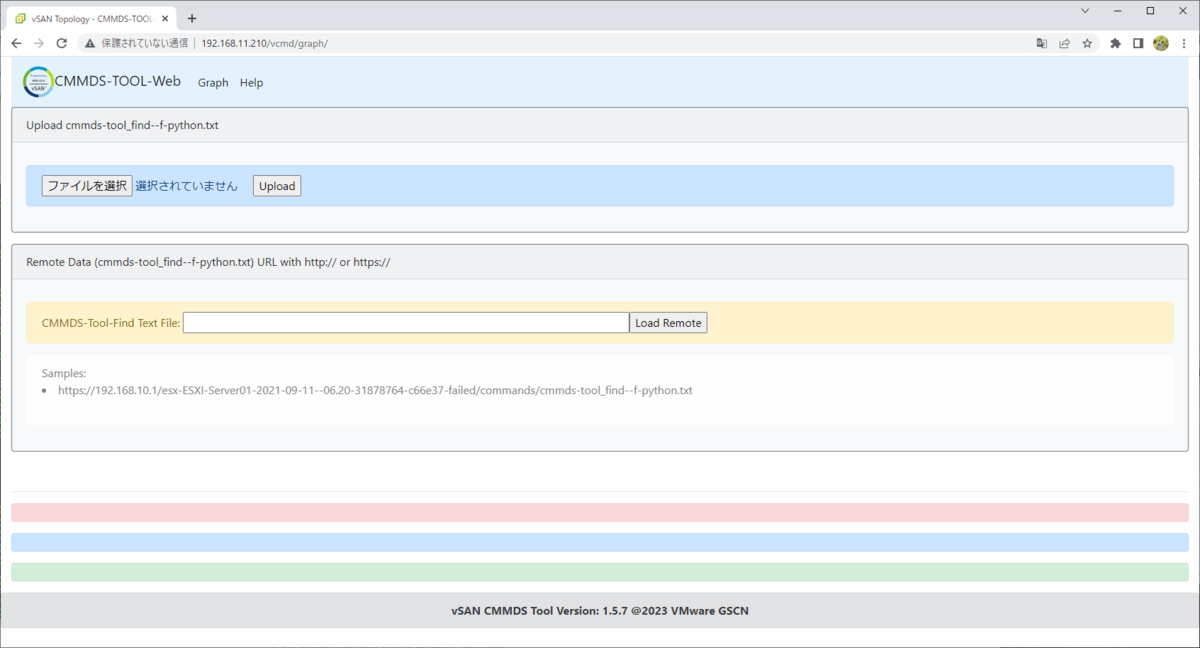Image resolution: width=1200 pixels, height=648 pixels.
Task: Click the not-secure warning triangle icon
Action: [x=89, y=43]
